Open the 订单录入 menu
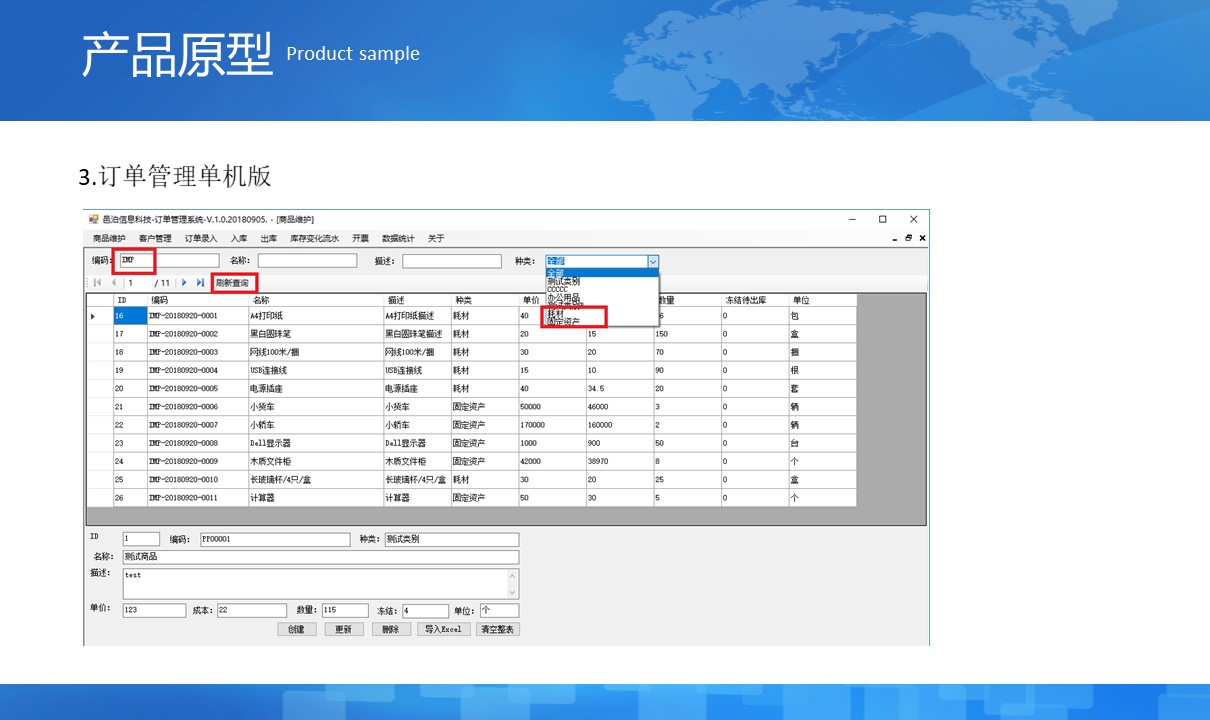Image resolution: width=1210 pixels, height=720 pixels. point(200,238)
